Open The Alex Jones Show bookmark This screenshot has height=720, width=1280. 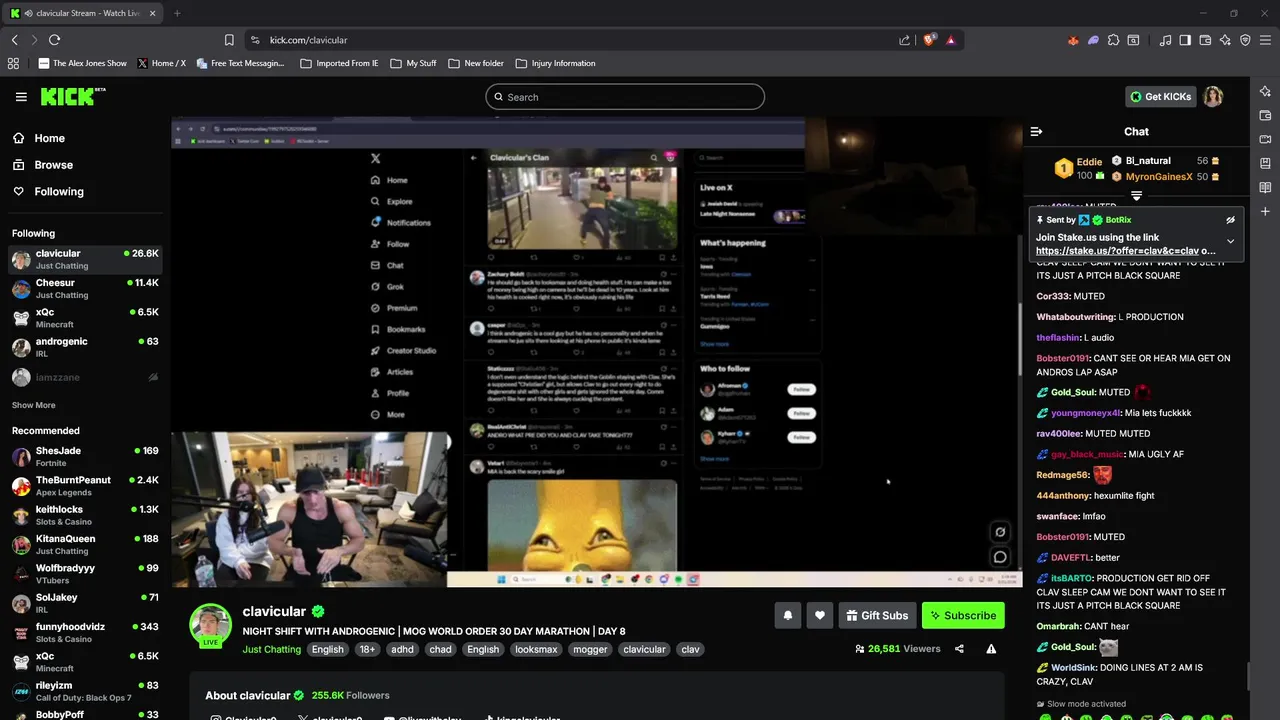point(83,63)
